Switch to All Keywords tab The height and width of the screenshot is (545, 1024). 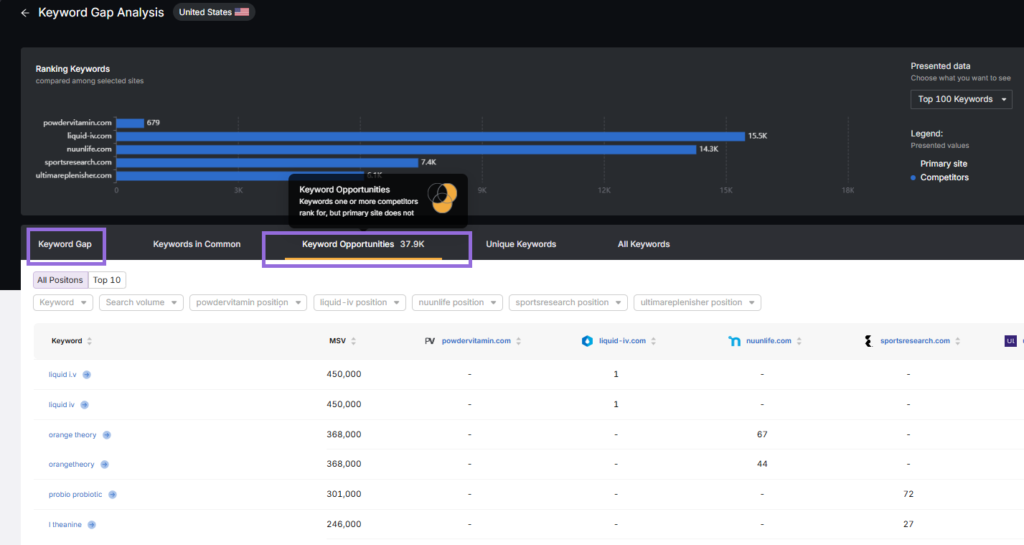[644, 244]
